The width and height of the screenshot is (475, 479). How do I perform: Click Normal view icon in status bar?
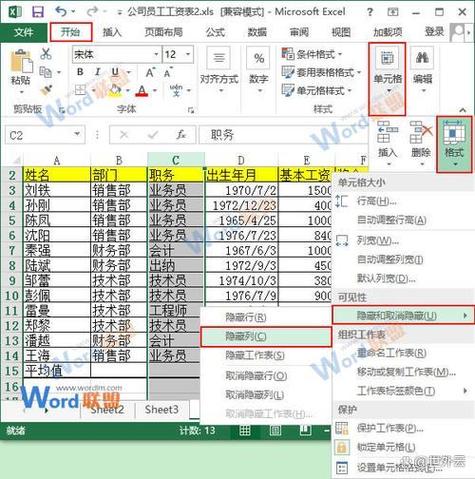(245, 431)
